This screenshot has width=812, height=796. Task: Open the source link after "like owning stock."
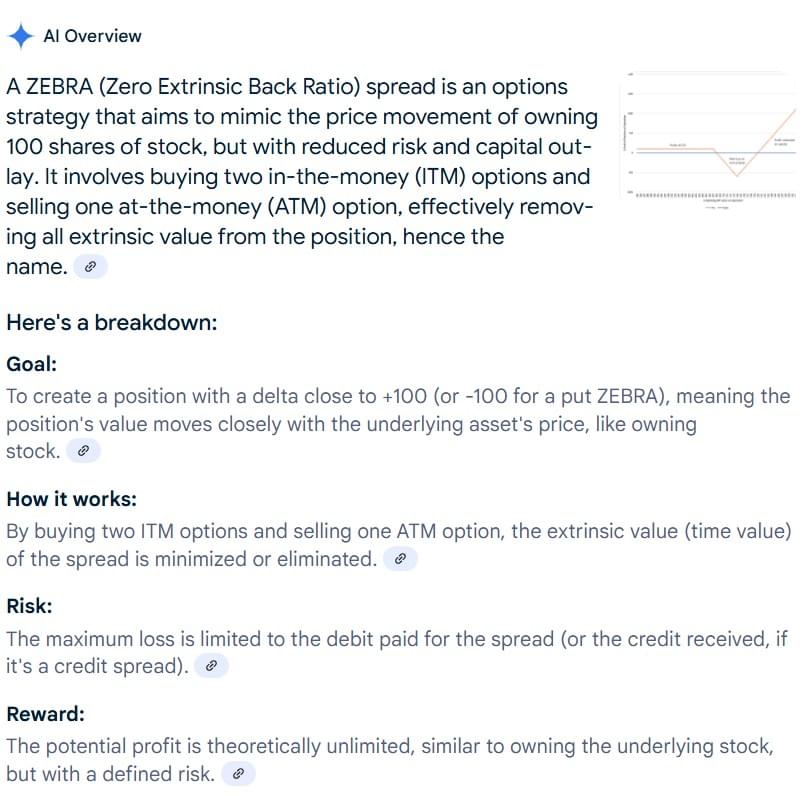pyautogui.click(x=83, y=451)
